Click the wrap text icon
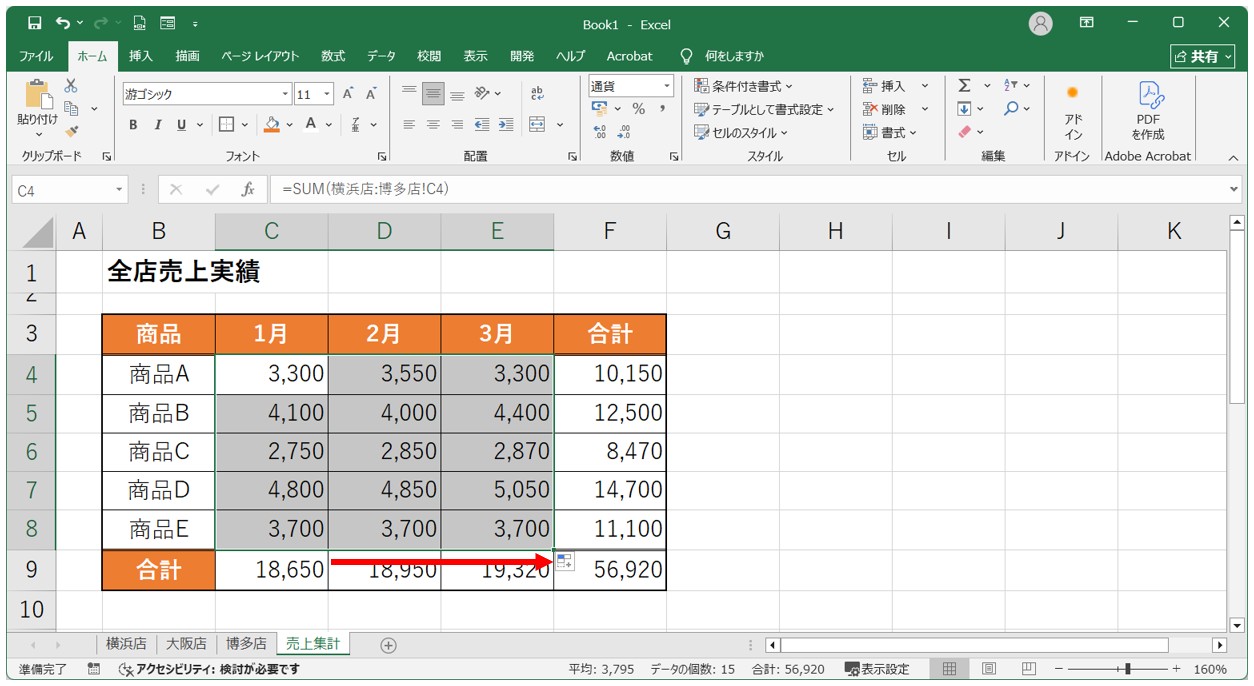The height and width of the screenshot is (686, 1254). (x=537, y=93)
